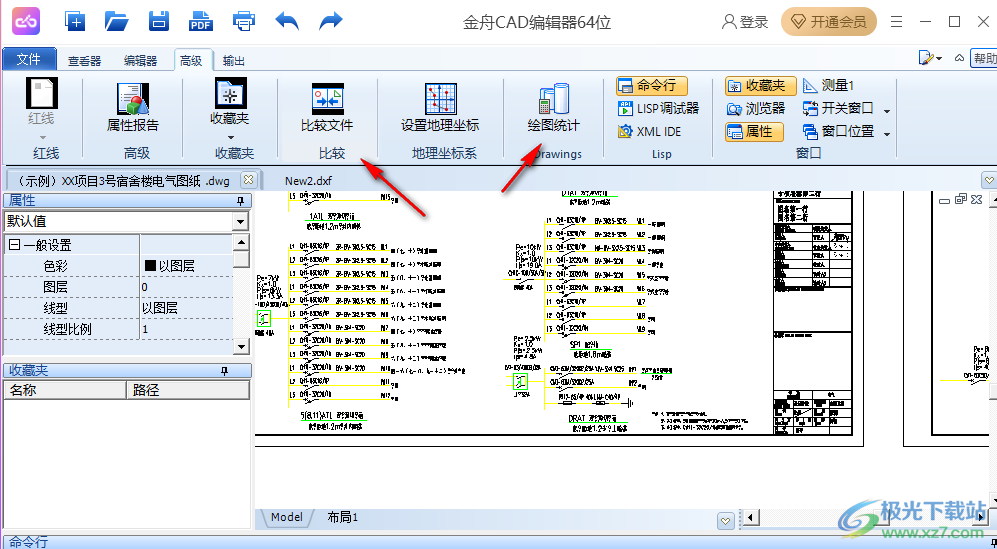The height and width of the screenshot is (549, 997).
Task: Toggle the 属性 properties panel button
Action: pyautogui.click(x=754, y=132)
